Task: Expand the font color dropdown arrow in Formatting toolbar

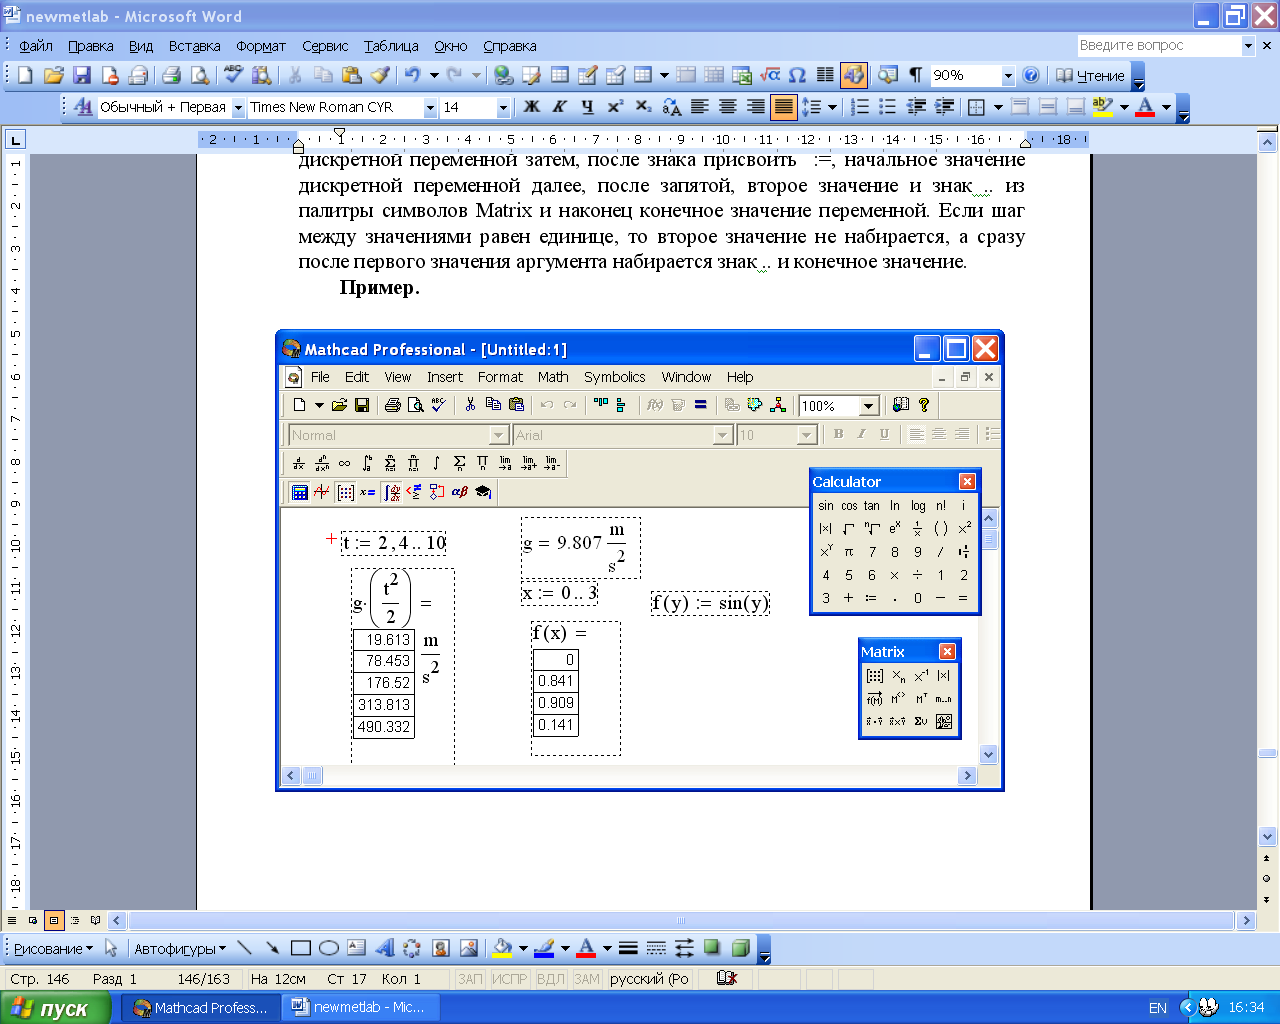Action: 1166,107
